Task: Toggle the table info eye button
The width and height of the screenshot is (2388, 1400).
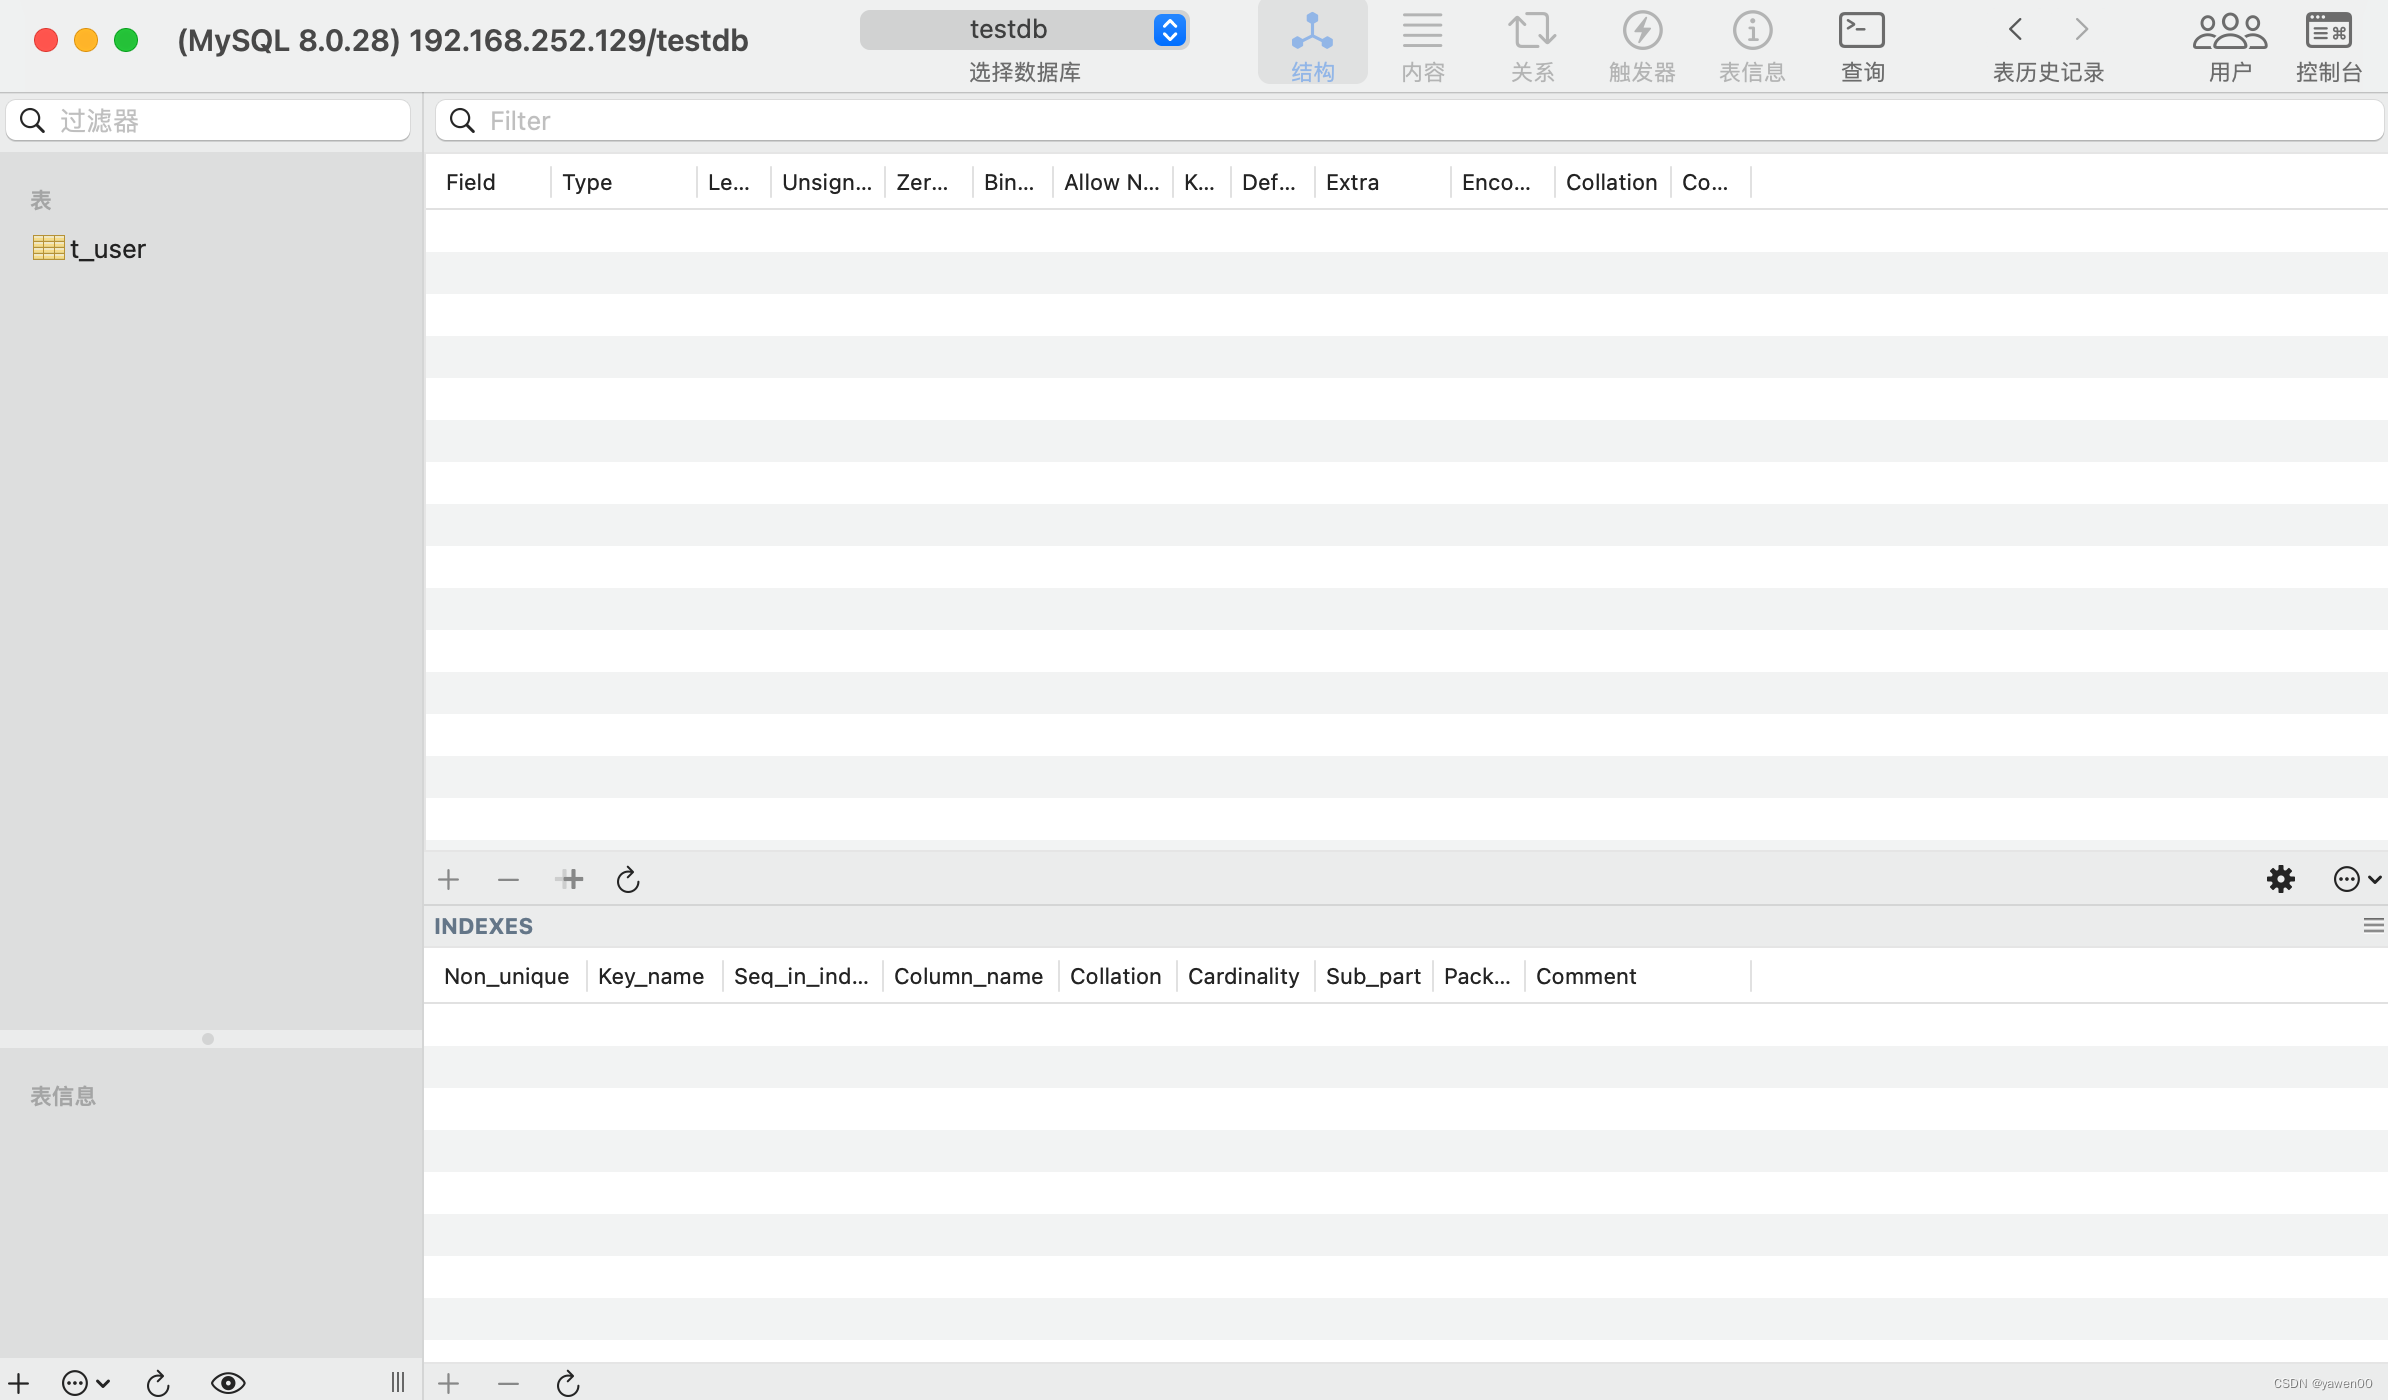Action: 228,1383
